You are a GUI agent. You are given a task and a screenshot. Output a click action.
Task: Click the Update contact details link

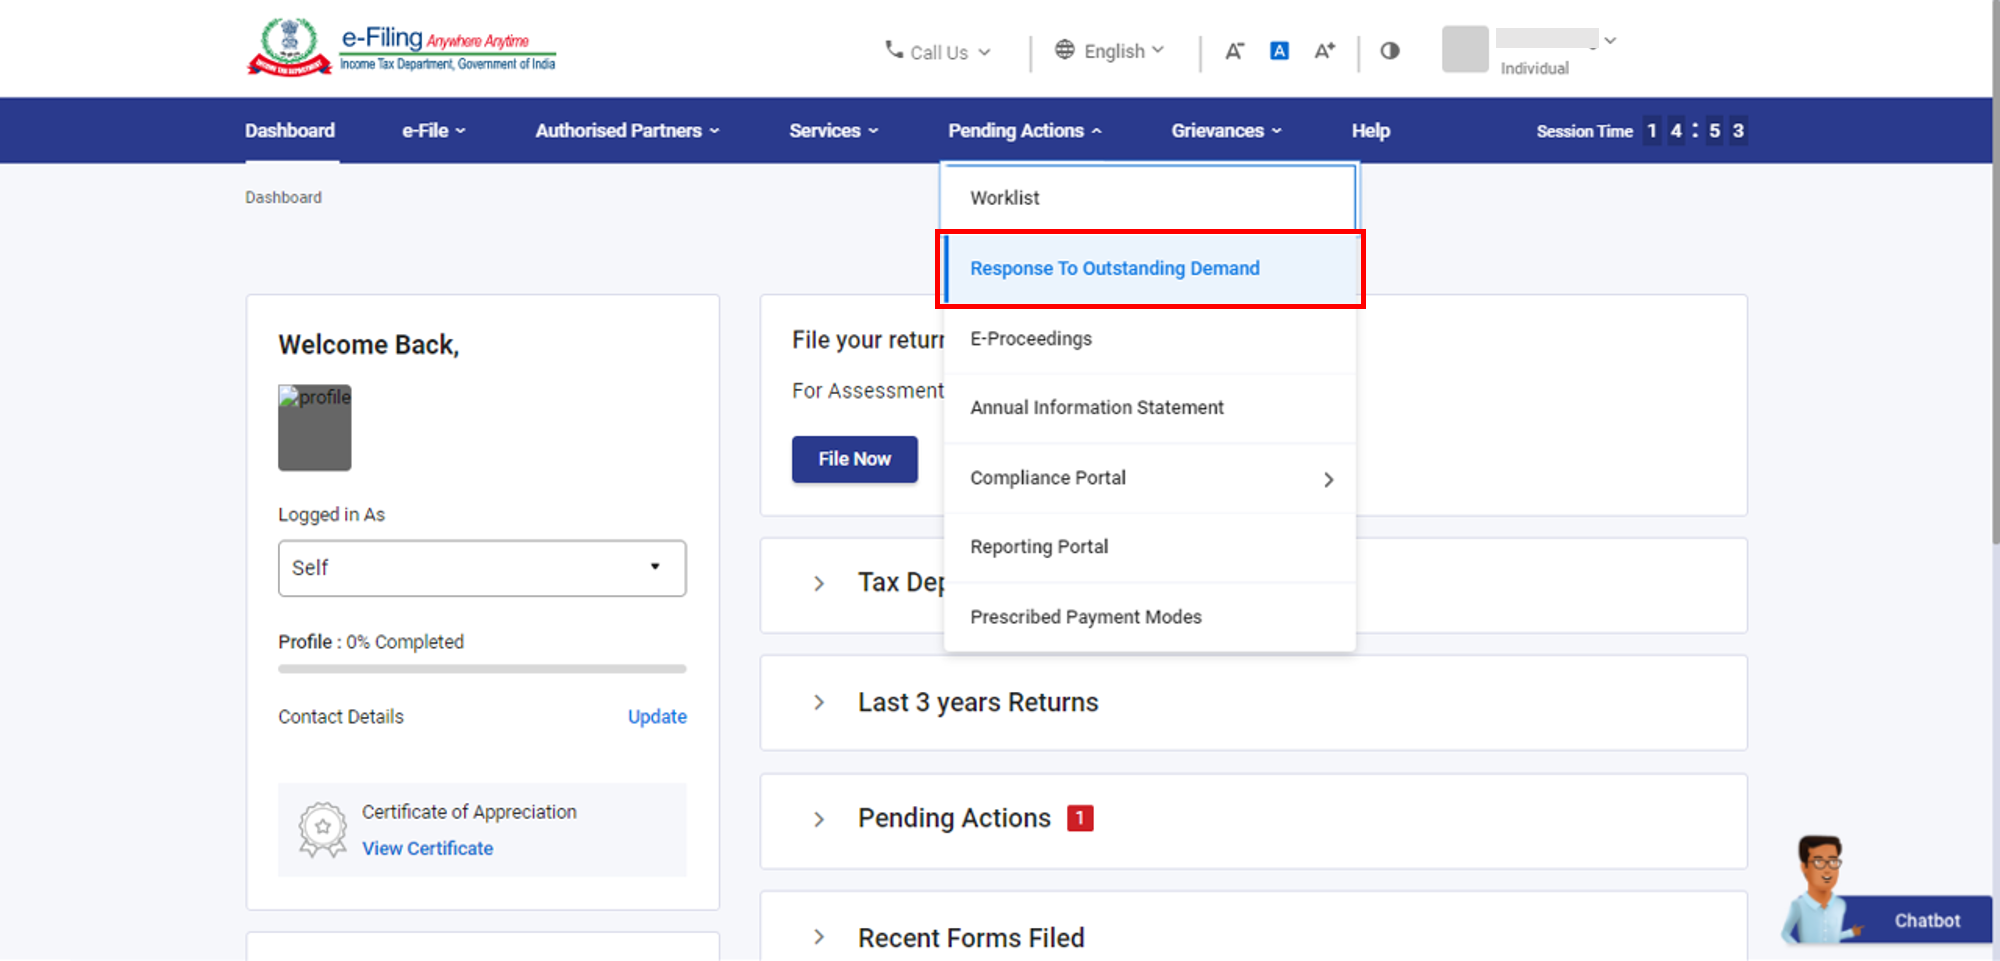pos(657,717)
